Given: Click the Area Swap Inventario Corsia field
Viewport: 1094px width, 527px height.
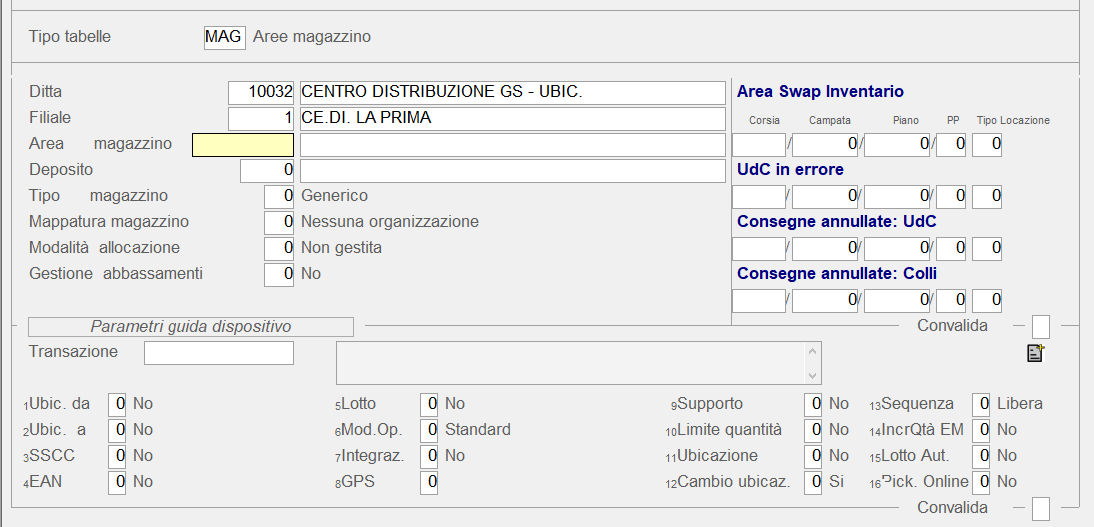Looking at the screenshot, I should pos(758,145).
